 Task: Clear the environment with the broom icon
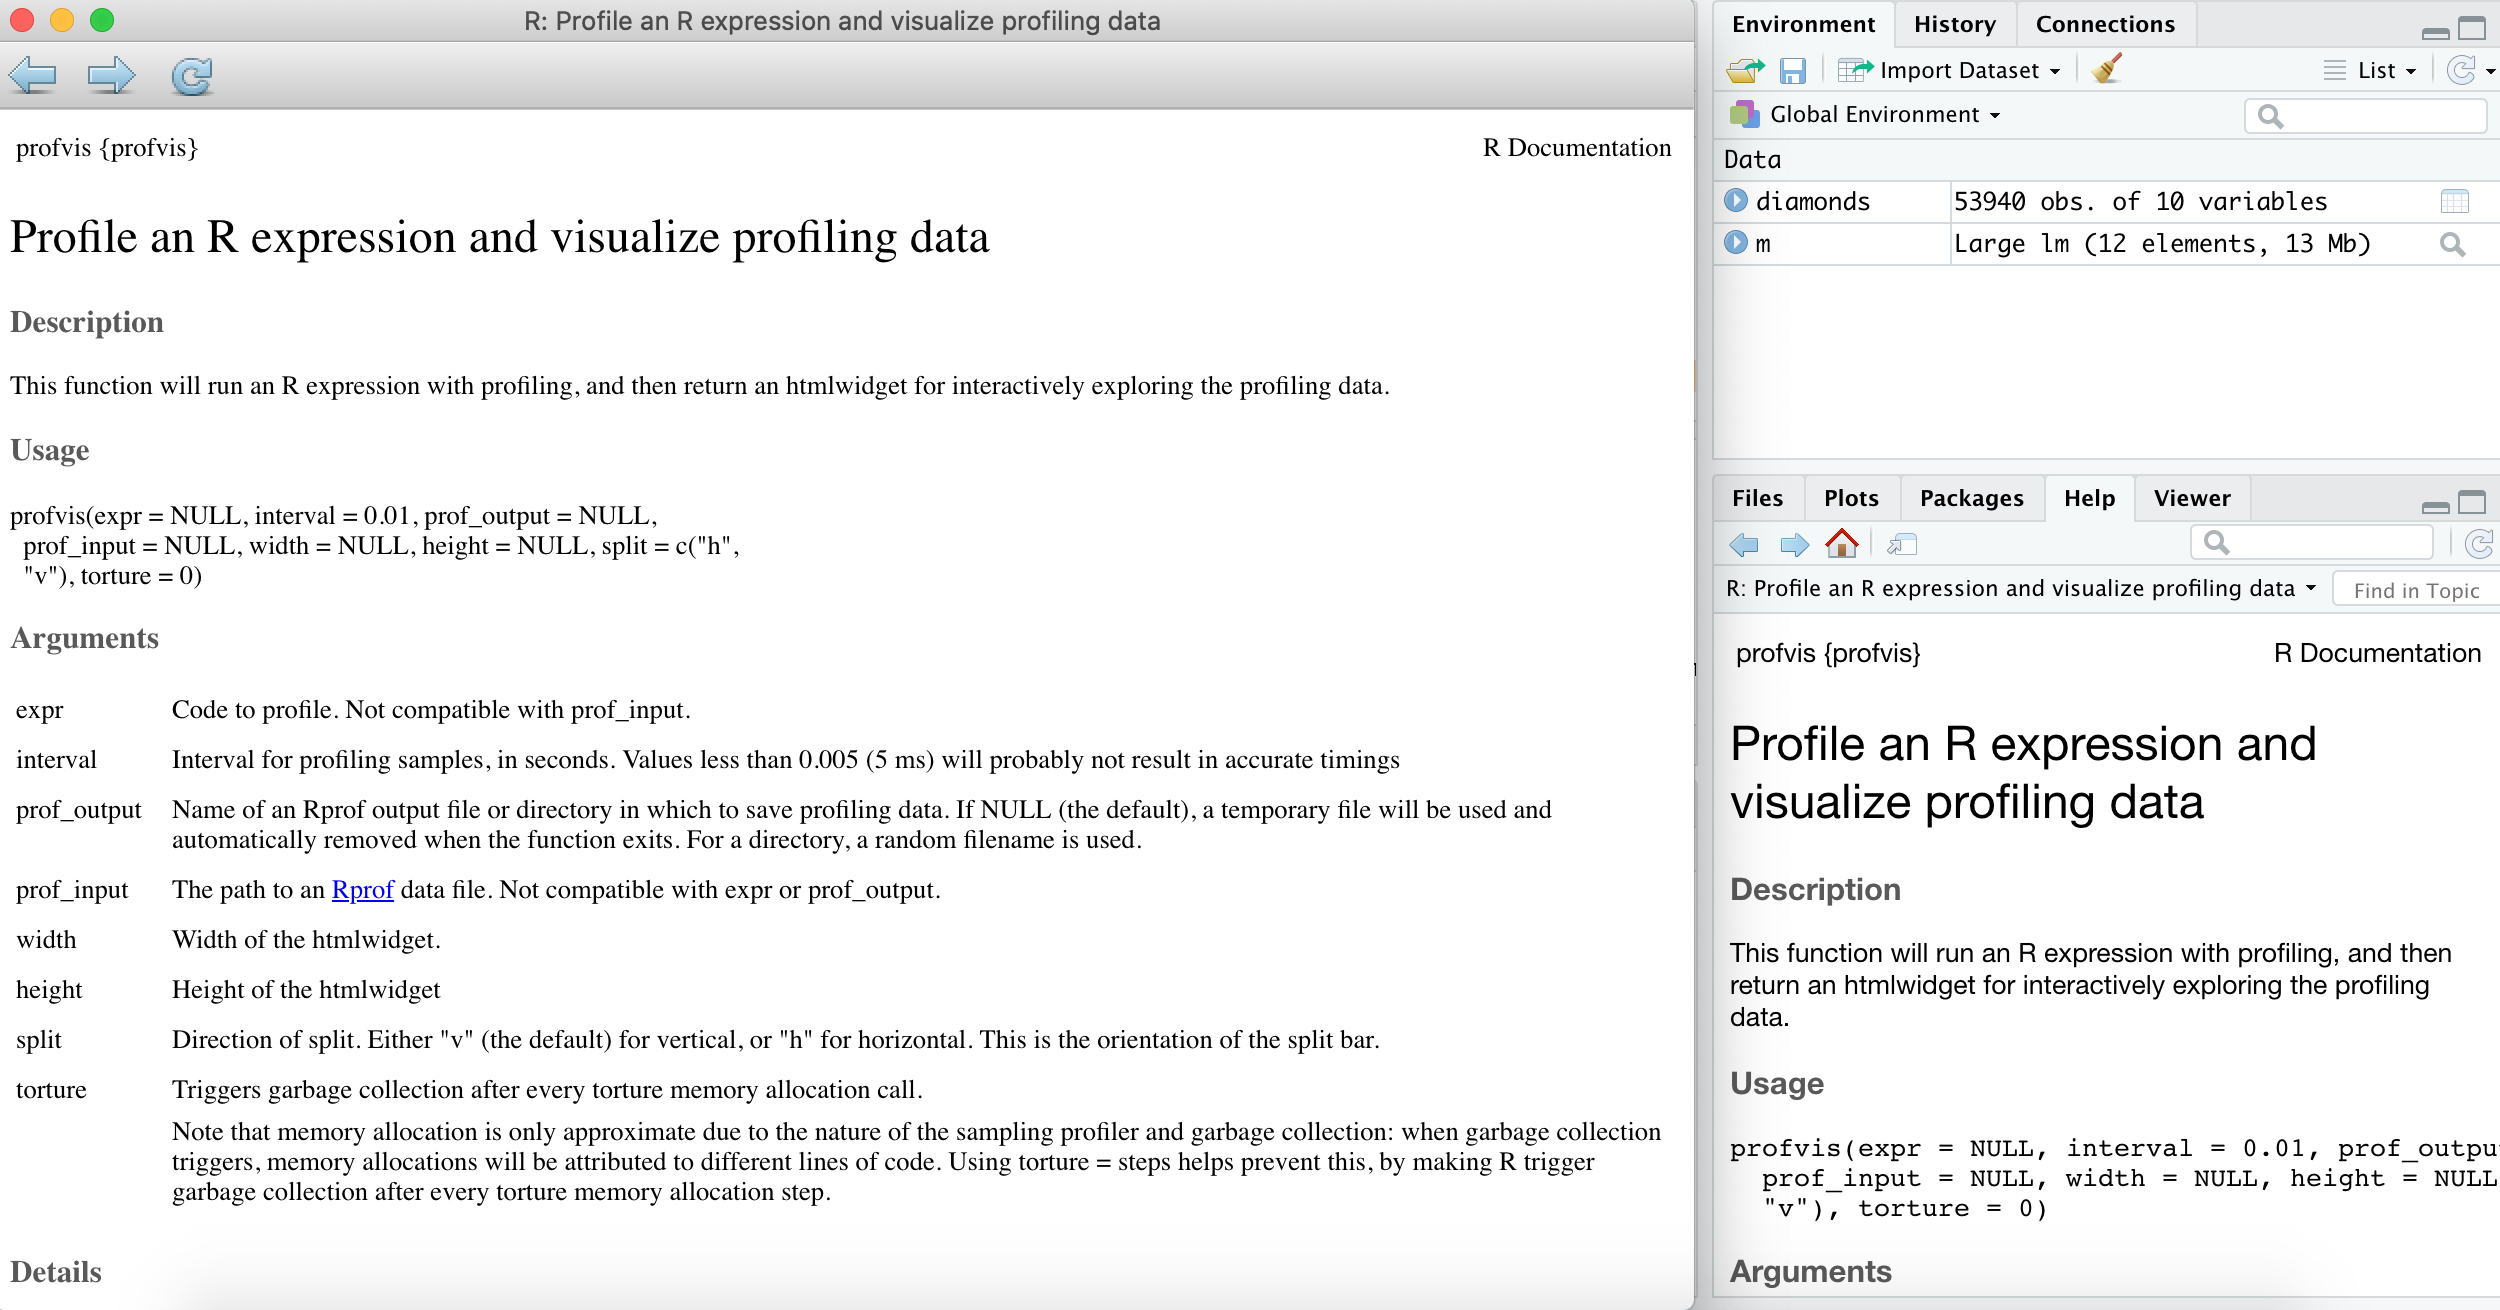(2107, 69)
